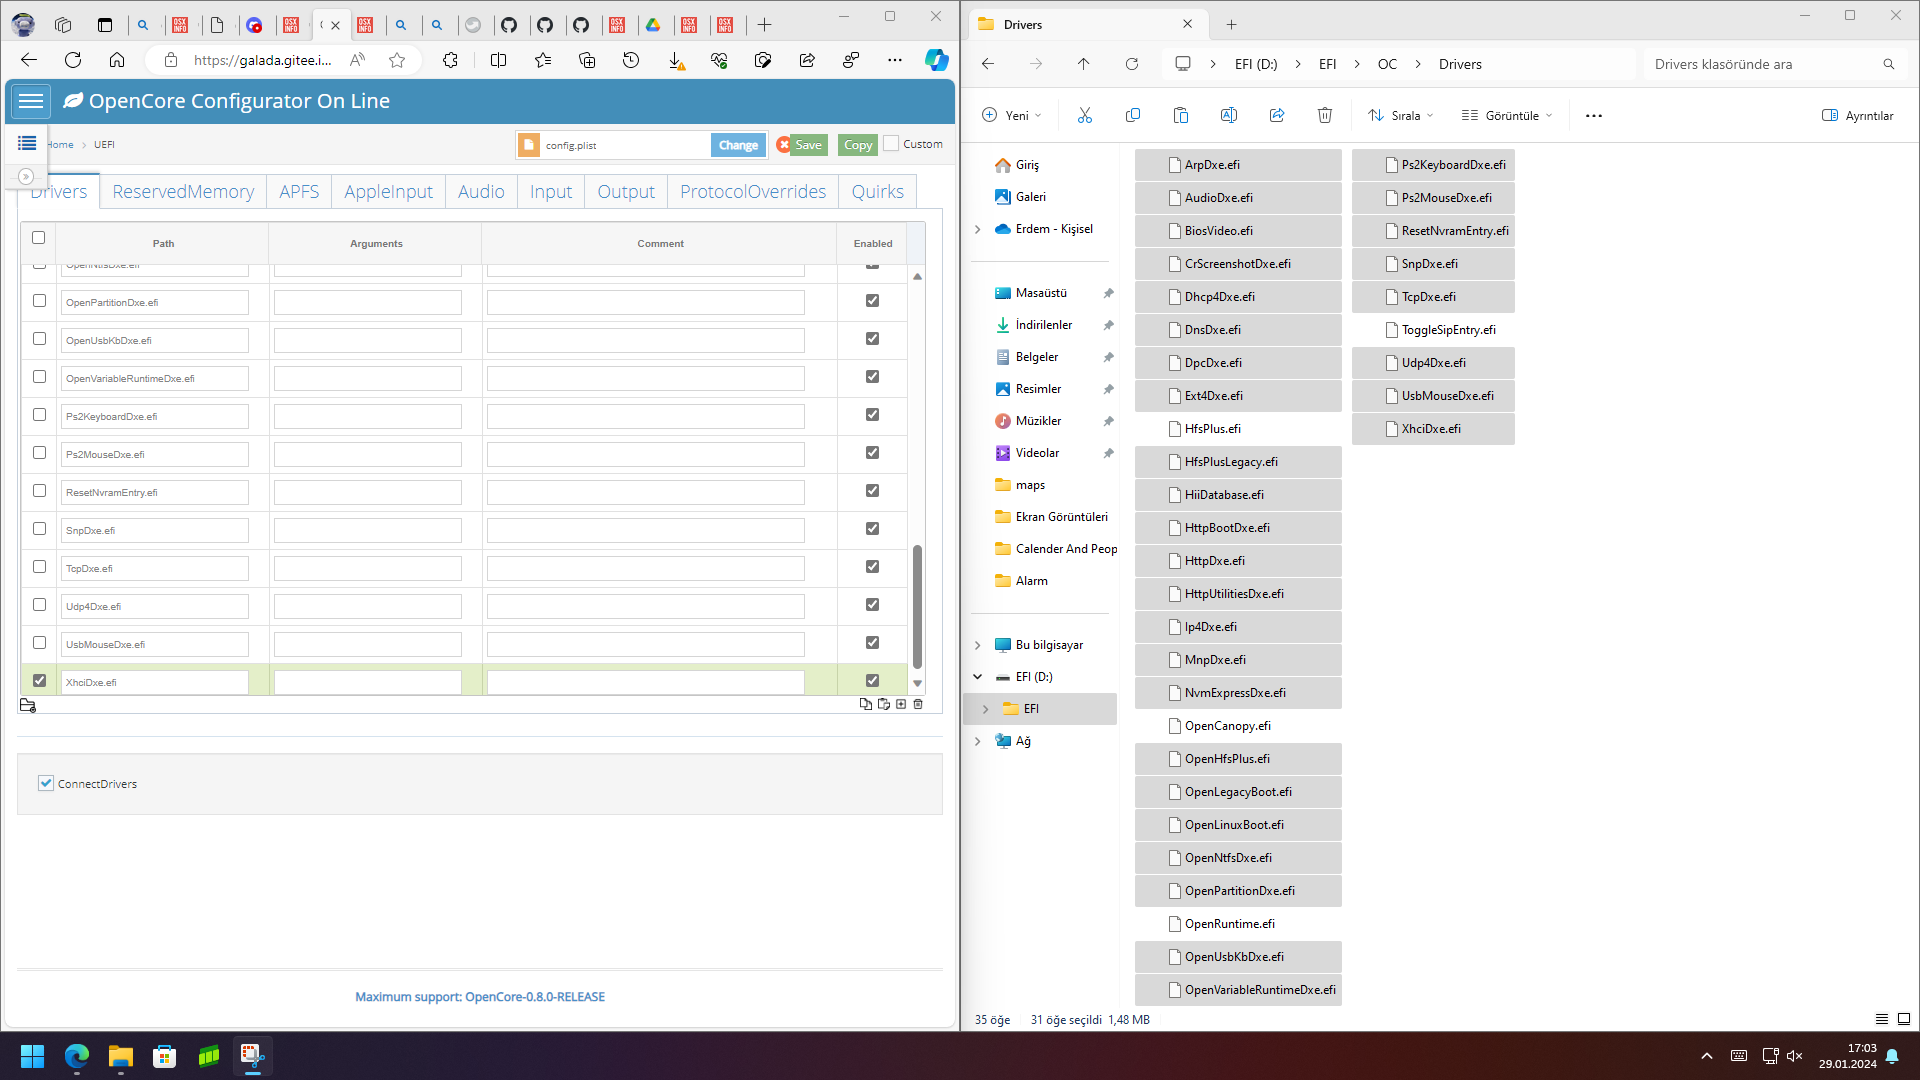Click the cut scissors icon in Explorer toolbar
This screenshot has height=1080, width=1920.
1085,116
